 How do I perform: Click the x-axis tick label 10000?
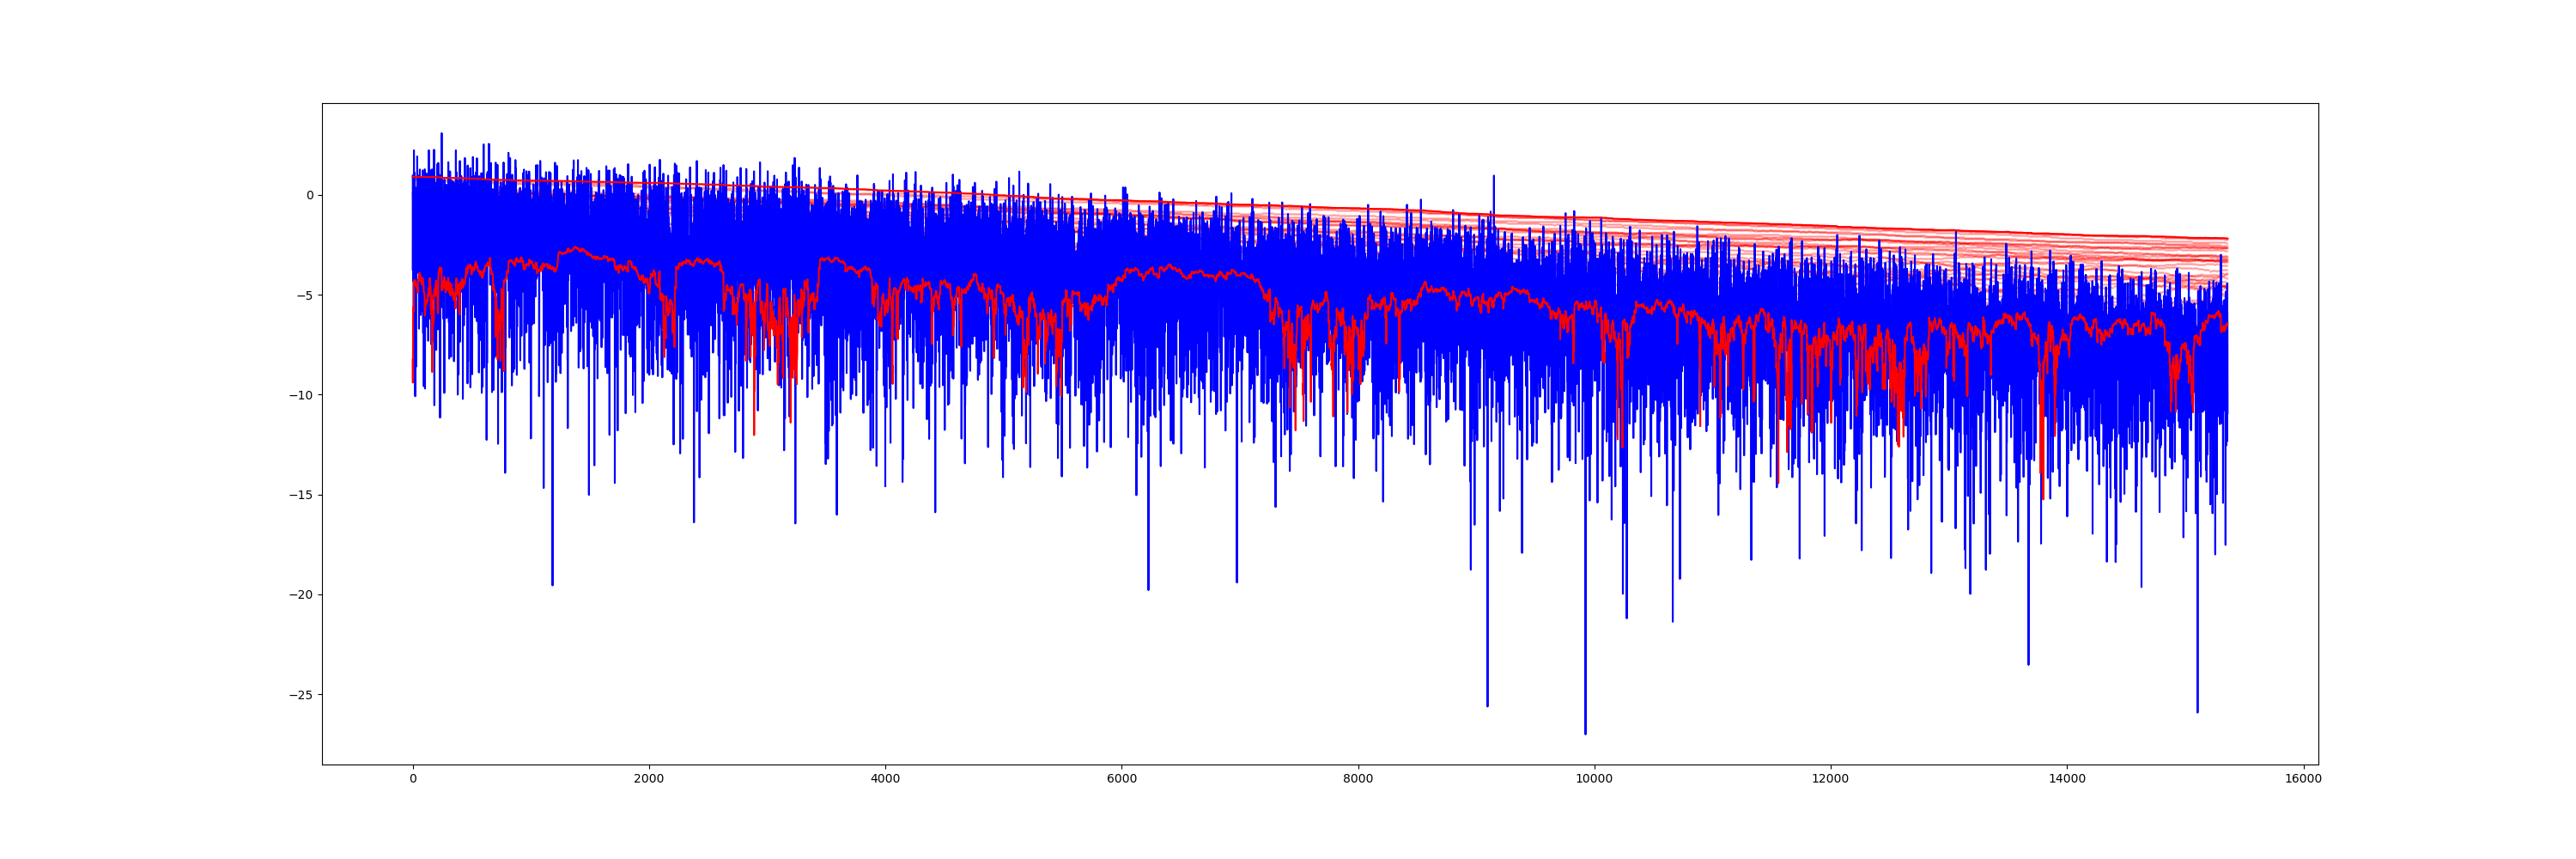pyautogui.click(x=1594, y=779)
